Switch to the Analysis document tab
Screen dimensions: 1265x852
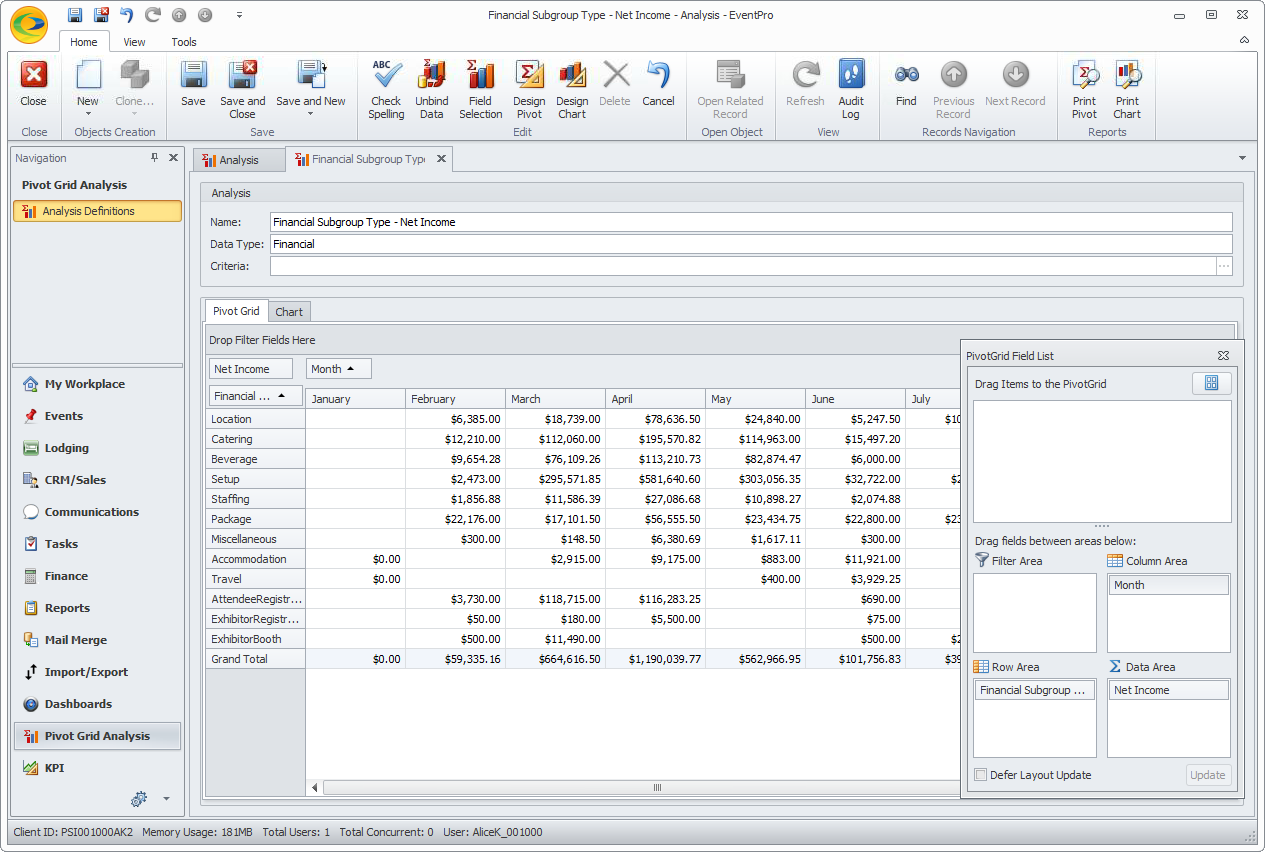point(239,160)
